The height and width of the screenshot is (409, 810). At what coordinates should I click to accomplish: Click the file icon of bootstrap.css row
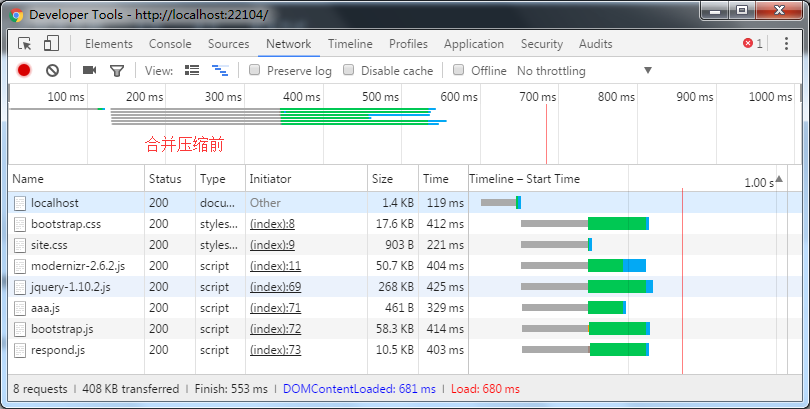(20, 224)
